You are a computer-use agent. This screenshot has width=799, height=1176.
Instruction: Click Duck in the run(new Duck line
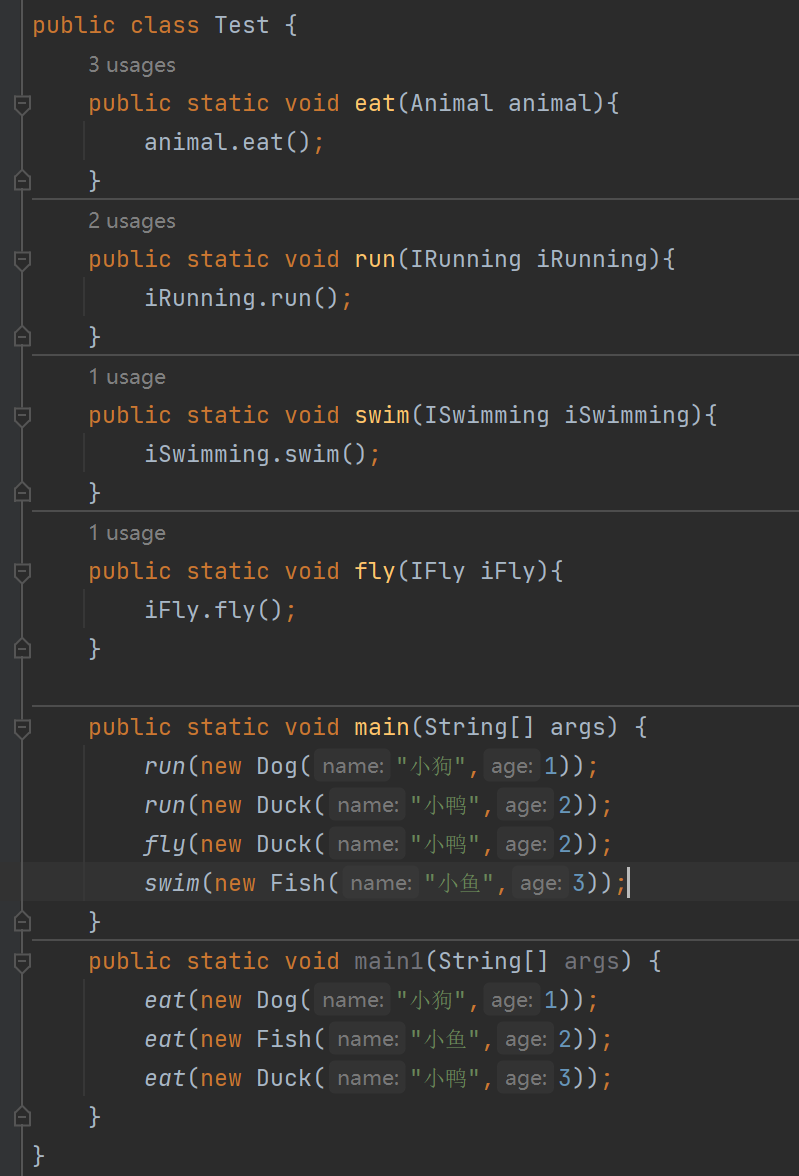click(284, 806)
